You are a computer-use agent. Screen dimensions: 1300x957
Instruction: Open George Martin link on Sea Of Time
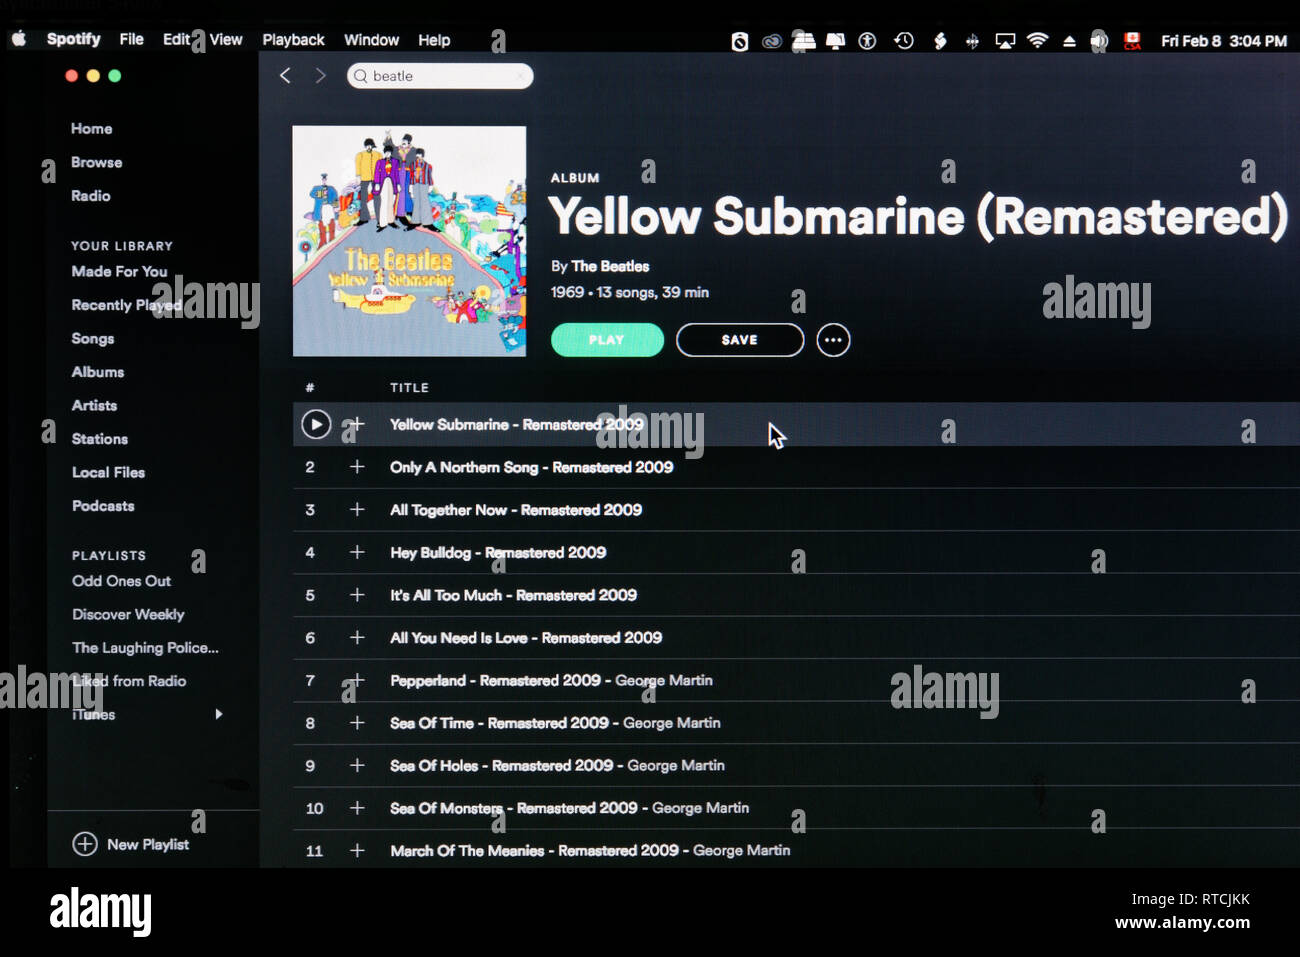(x=672, y=723)
